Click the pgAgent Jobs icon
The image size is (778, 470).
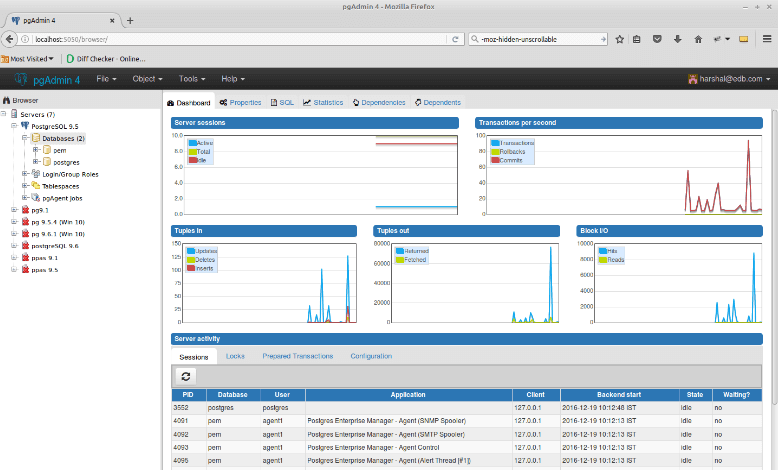coord(36,198)
